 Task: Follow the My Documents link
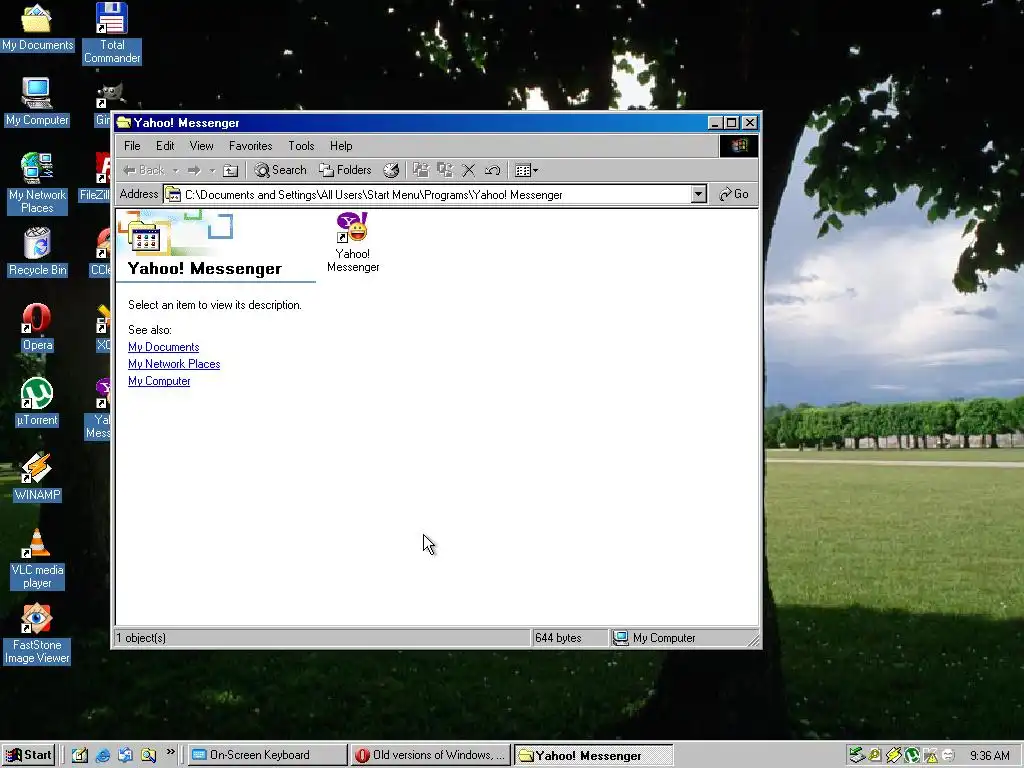[x=163, y=347]
